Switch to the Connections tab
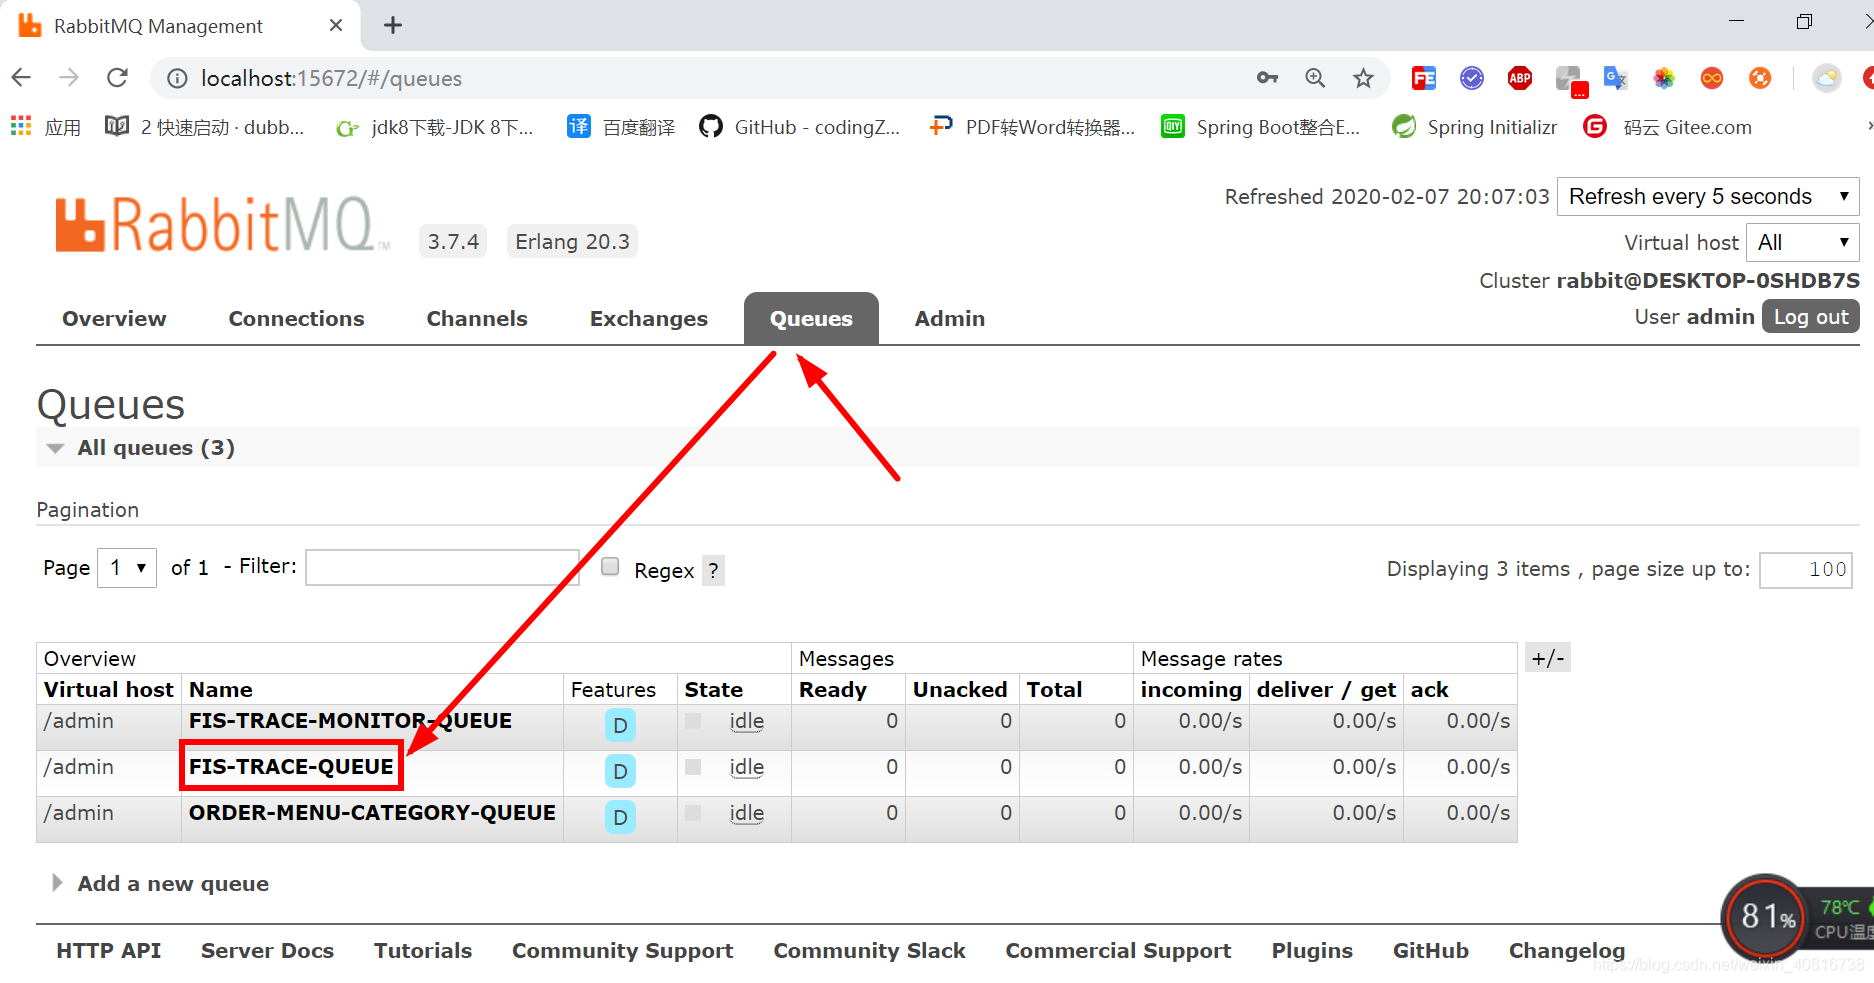This screenshot has height=983, width=1874. pos(296,318)
